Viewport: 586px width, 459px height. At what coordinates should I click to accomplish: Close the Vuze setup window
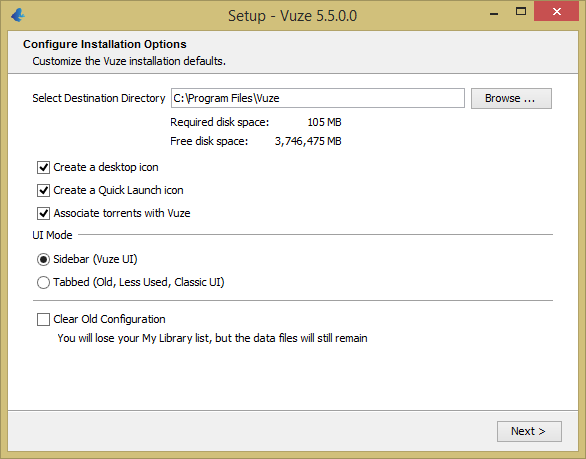pyautogui.click(x=556, y=12)
